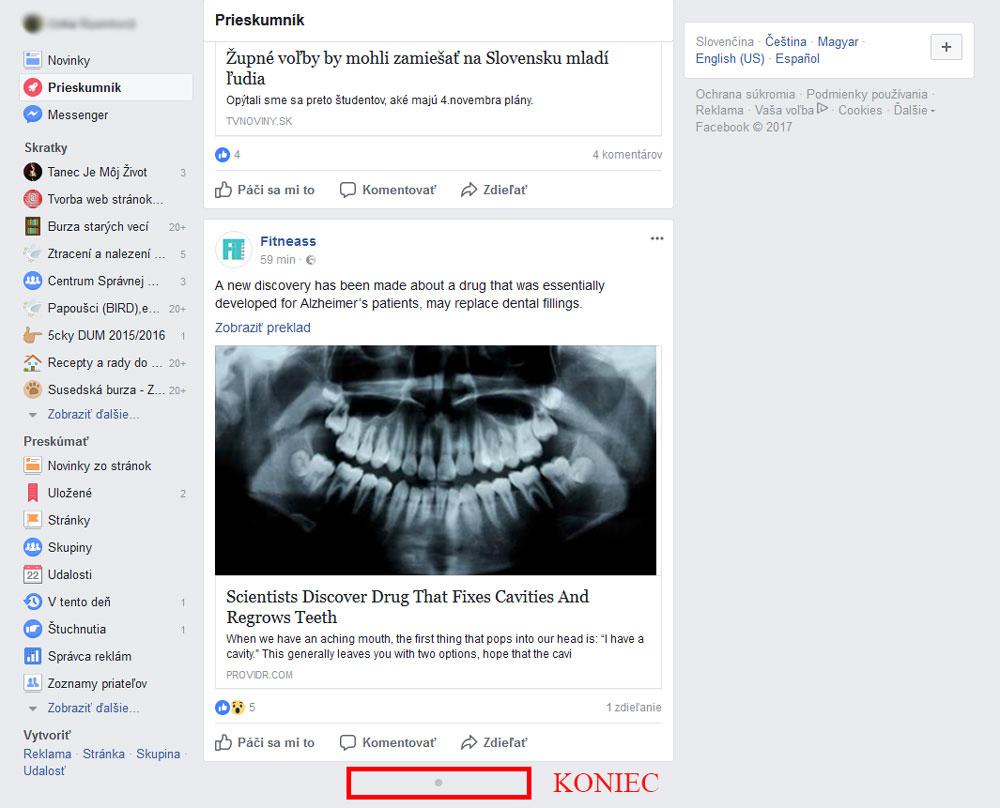Click Fitneass page profile picture
This screenshot has height=808, width=1000.
click(233, 249)
